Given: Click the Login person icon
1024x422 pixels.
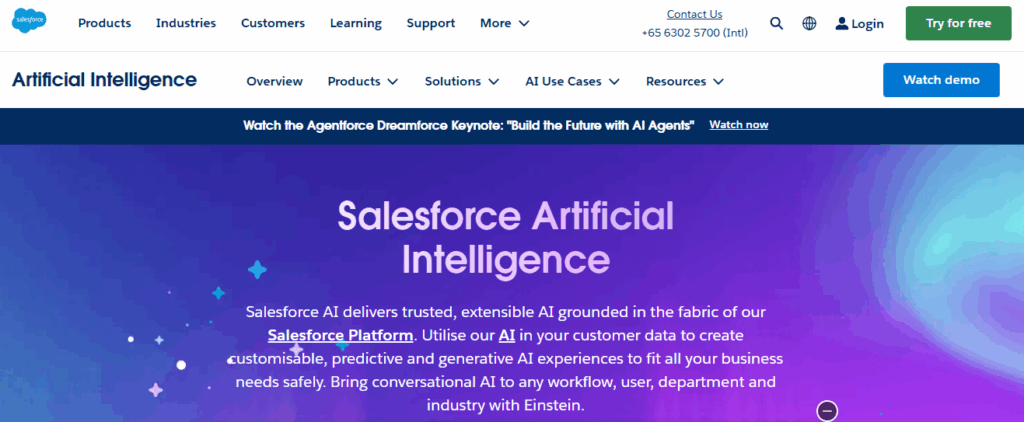Looking at the screenshot, I should (x=842, y=23).
